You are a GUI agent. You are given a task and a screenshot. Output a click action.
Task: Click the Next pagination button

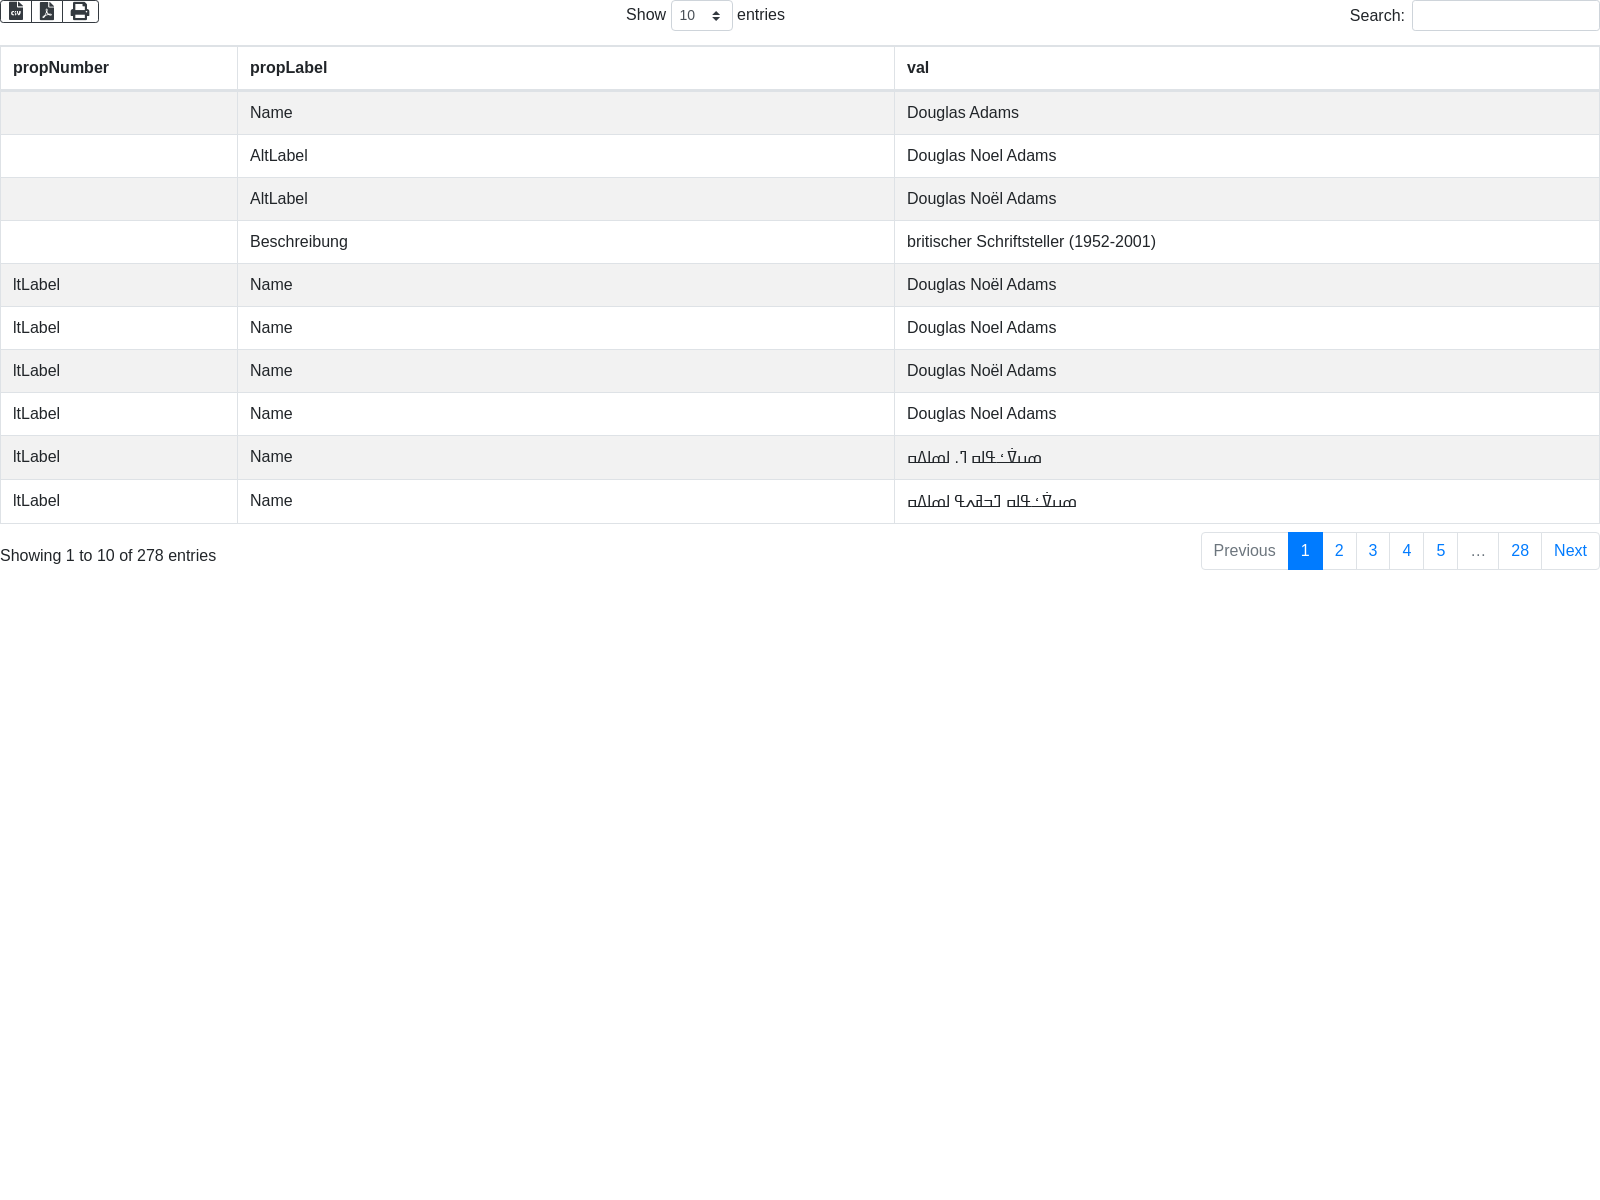coord(1569,551)
